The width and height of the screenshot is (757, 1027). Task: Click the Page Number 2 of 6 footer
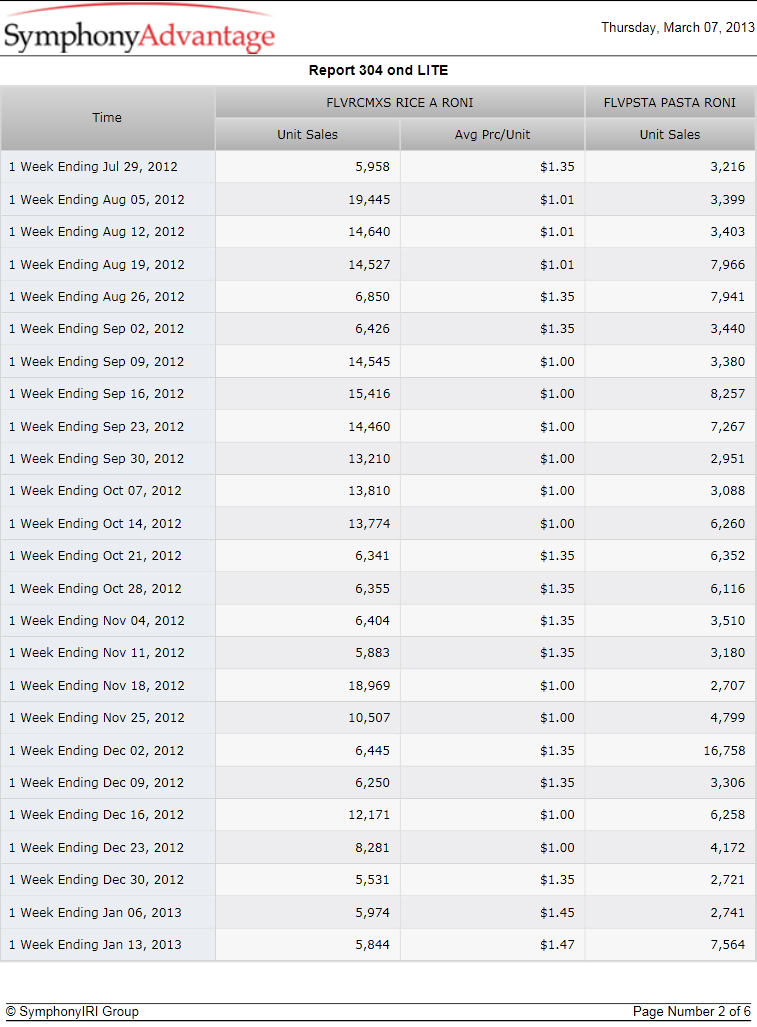pyautogui.click(x=692, y=1011)
